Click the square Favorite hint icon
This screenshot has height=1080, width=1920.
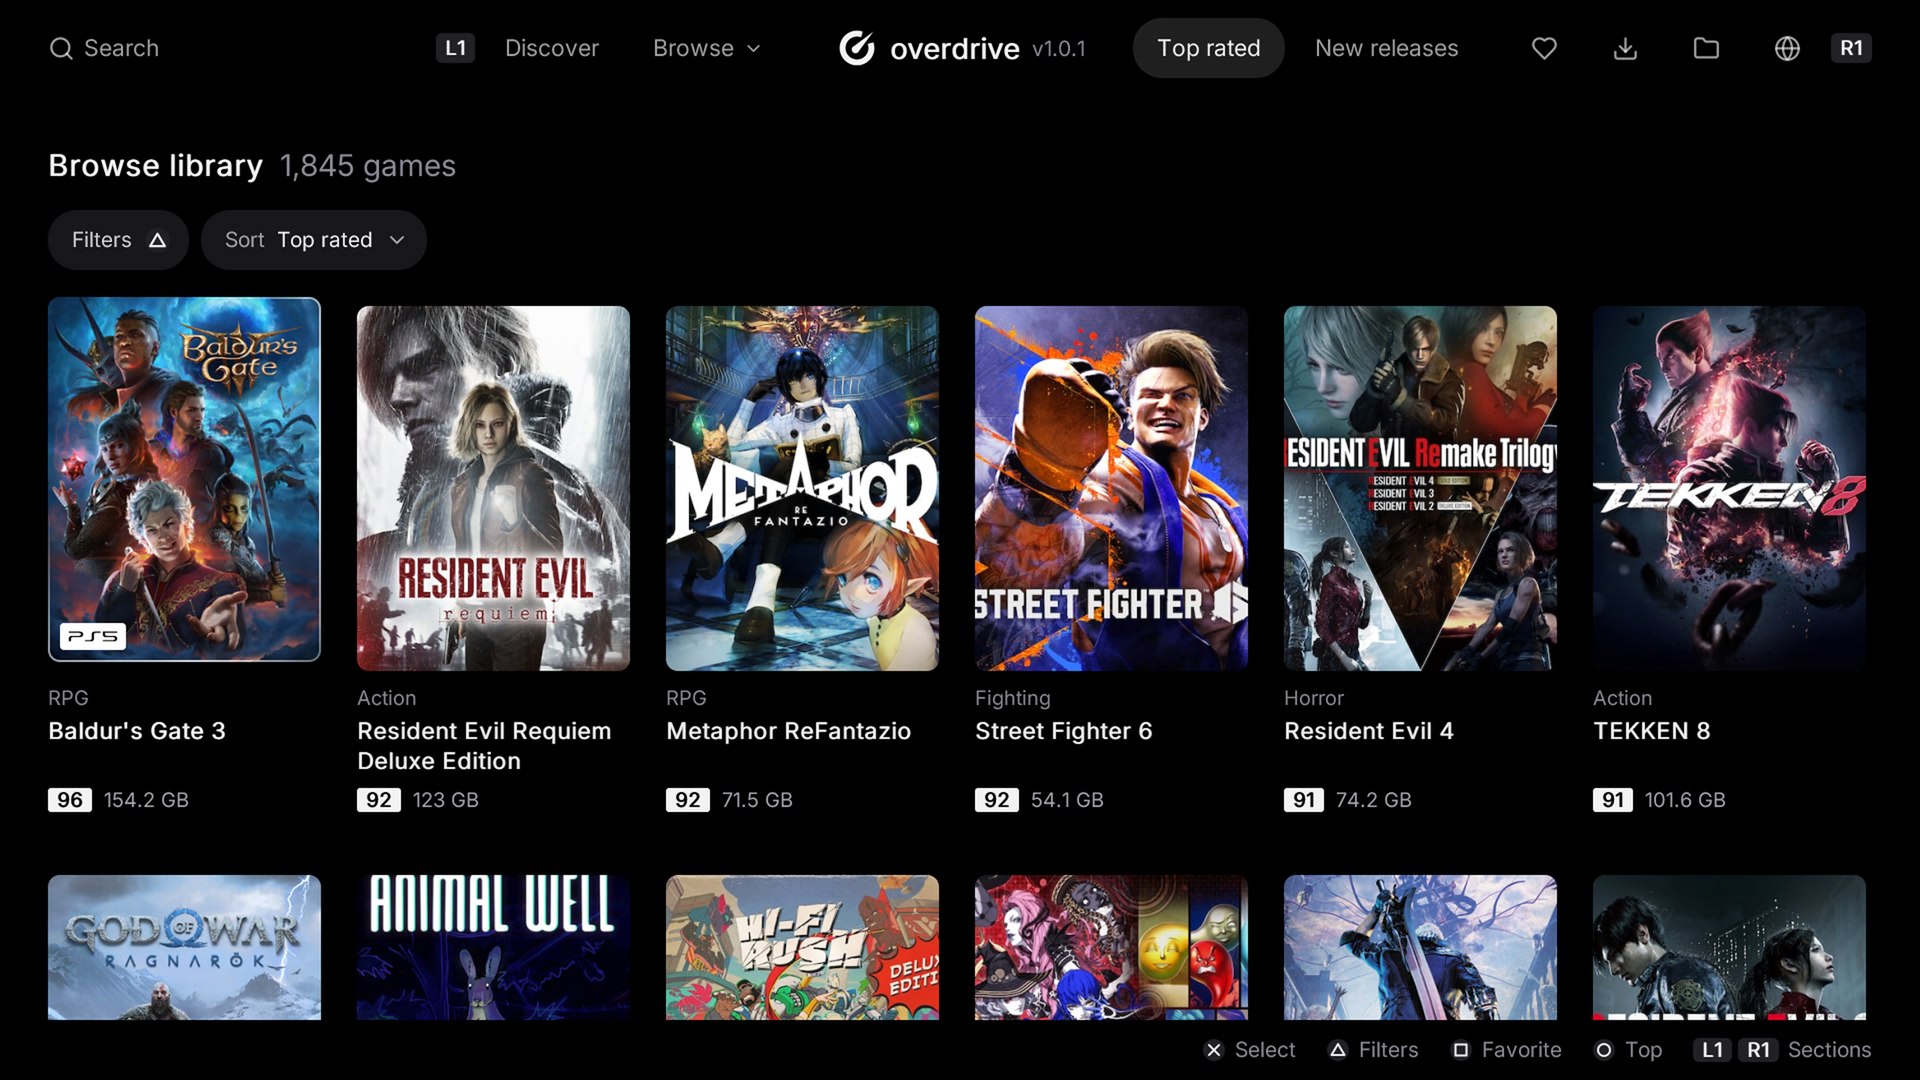click(1461, 1050)
